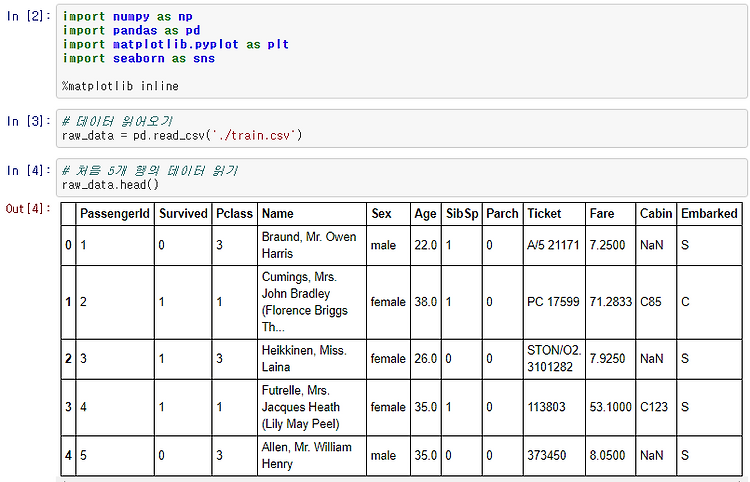Select the 'Cumings, Mrs. John Bradley' name cell
The width and height of the screenshot is (750, 482).
312,302
